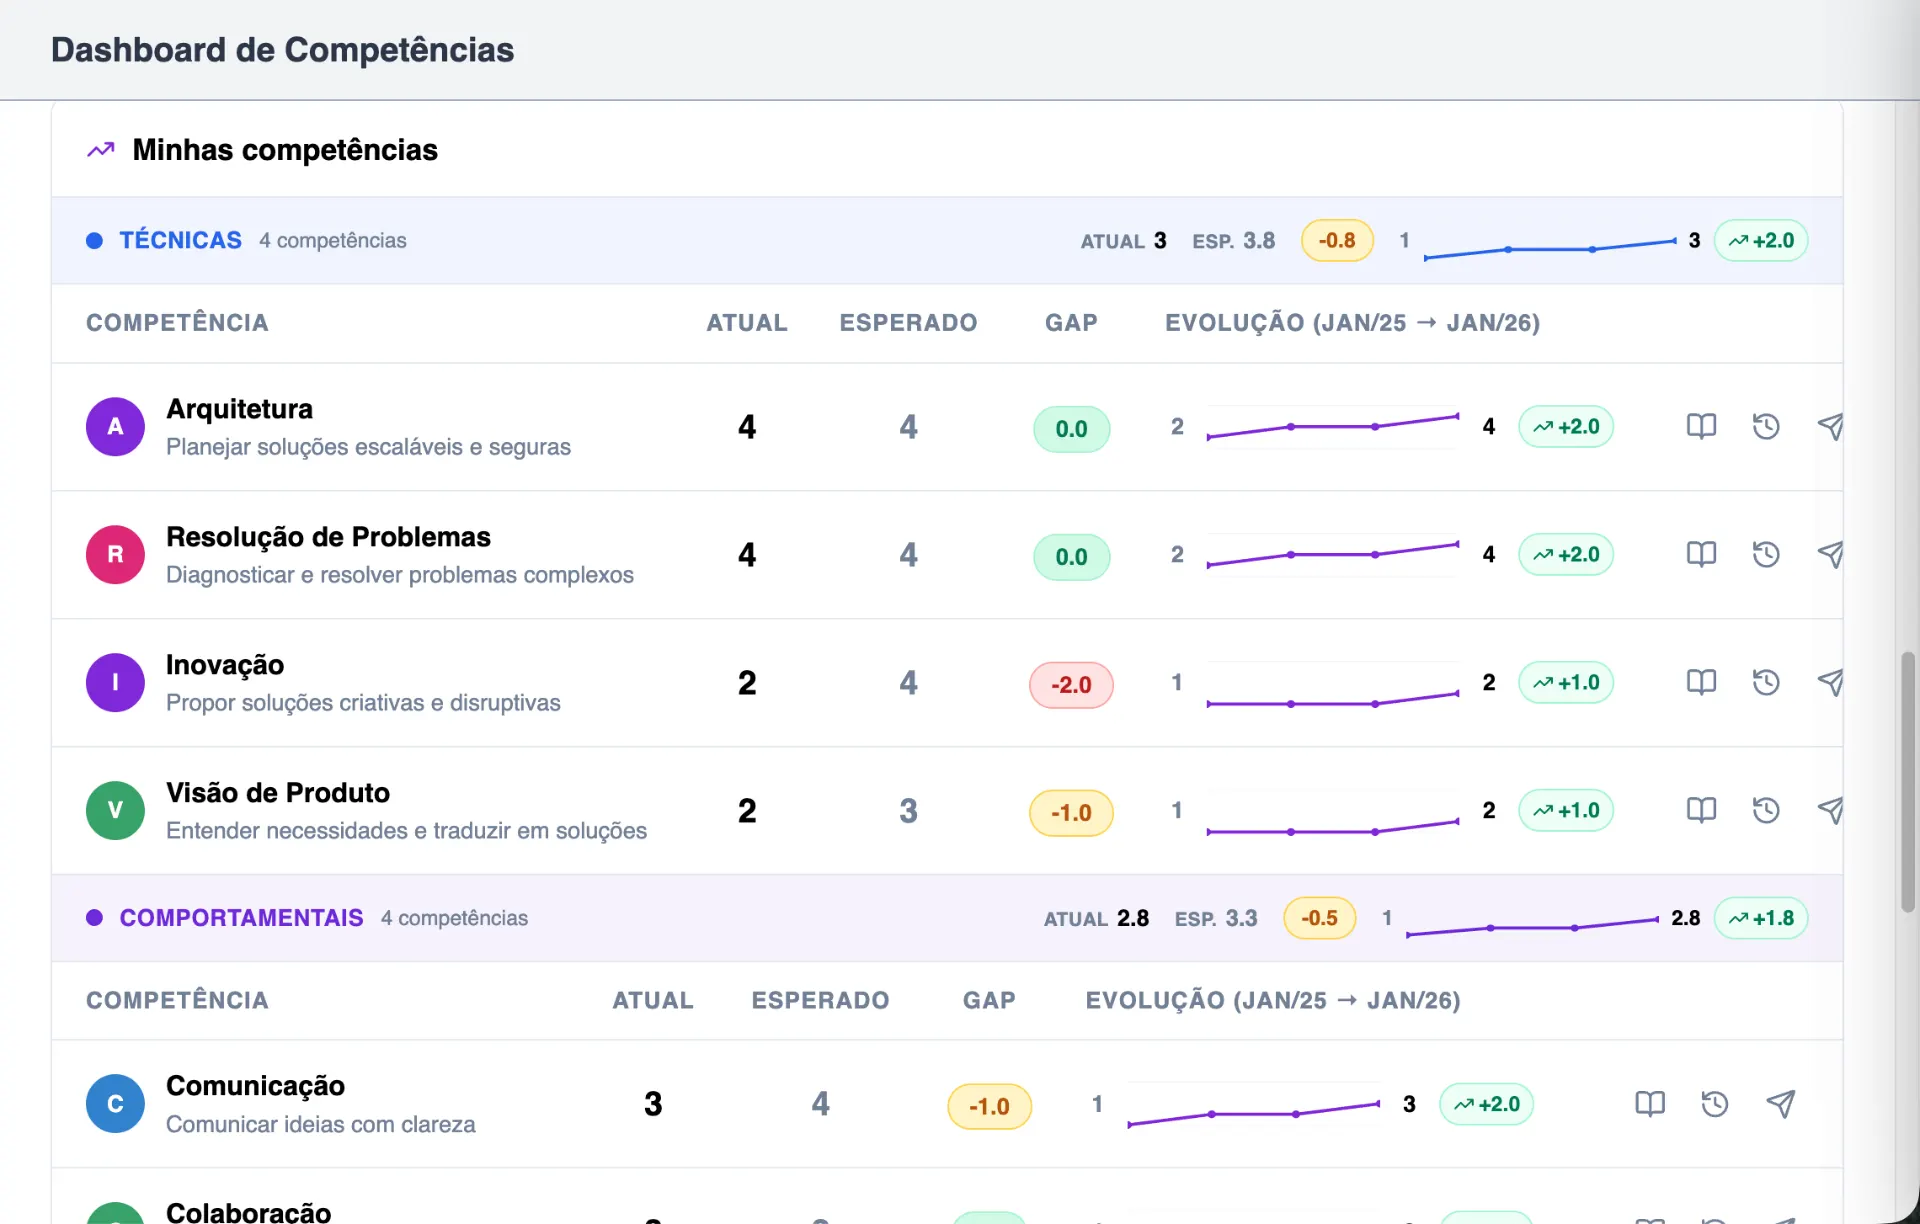Click send icon in Inovação row

(1830, 683)
